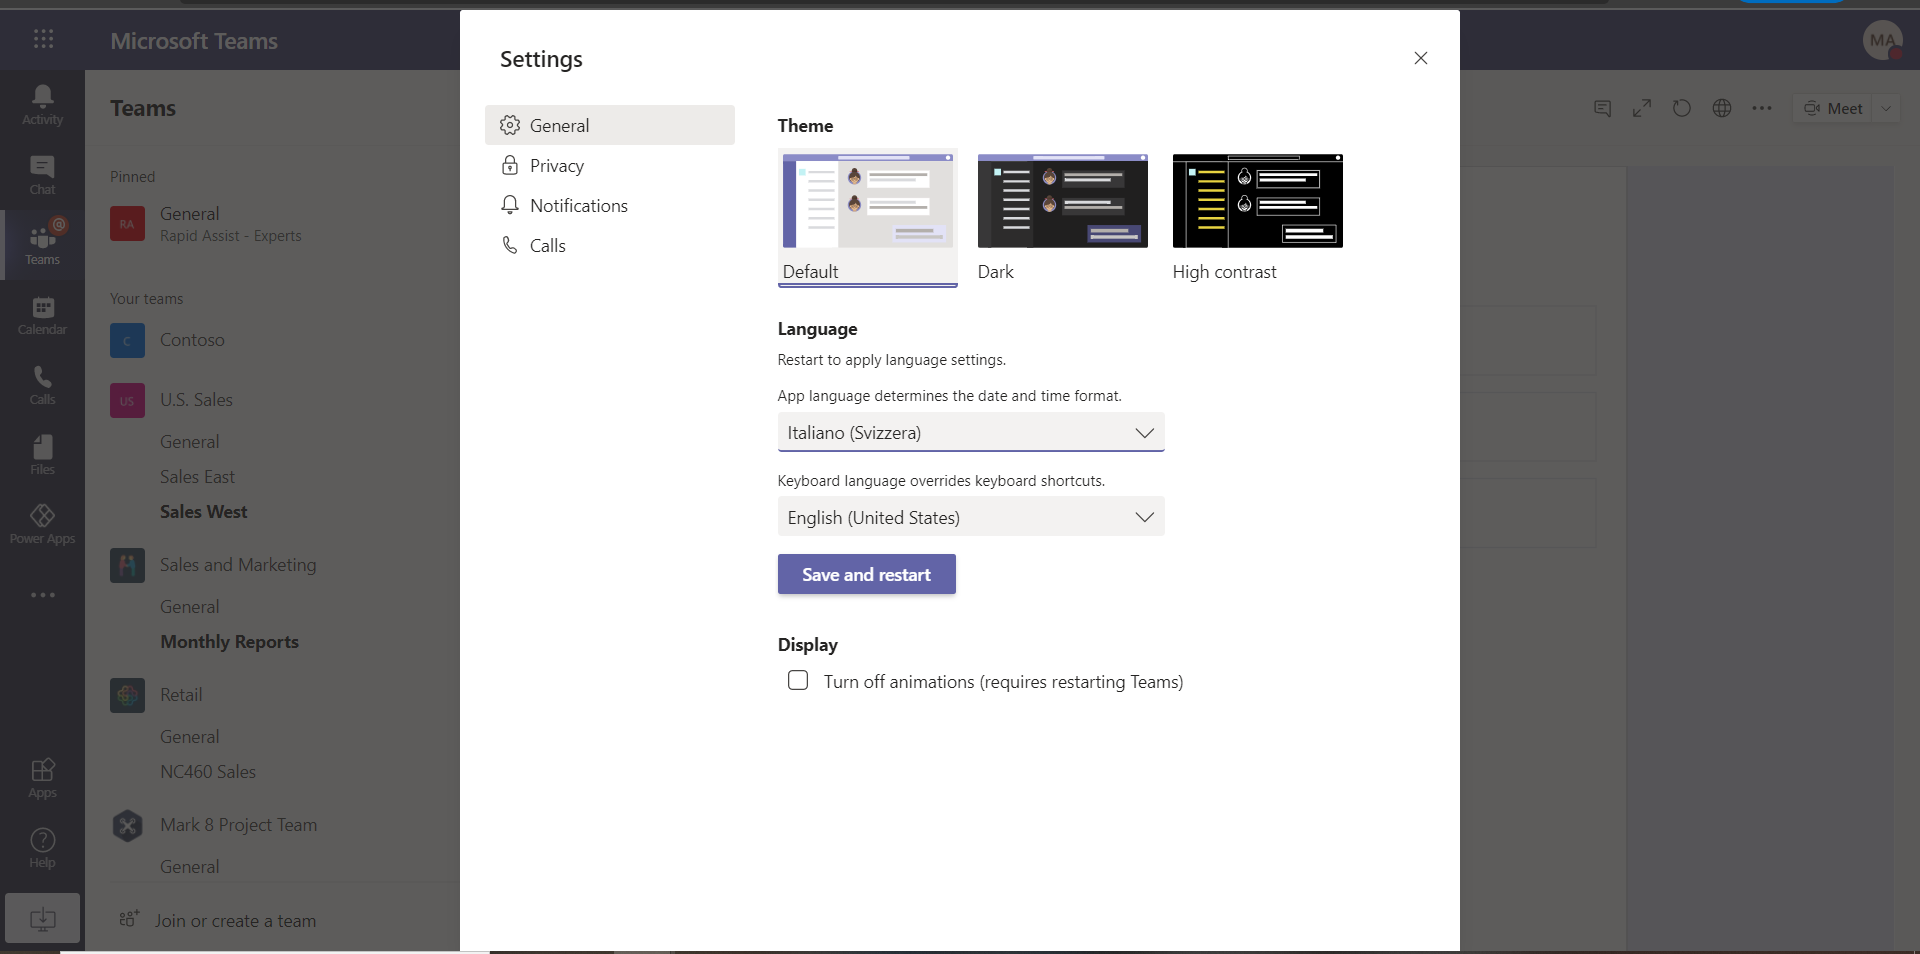Image resolution: width=1920 pixels, height=954 pixels.
Task: Open Sales East channel
Action: (197, 477)
